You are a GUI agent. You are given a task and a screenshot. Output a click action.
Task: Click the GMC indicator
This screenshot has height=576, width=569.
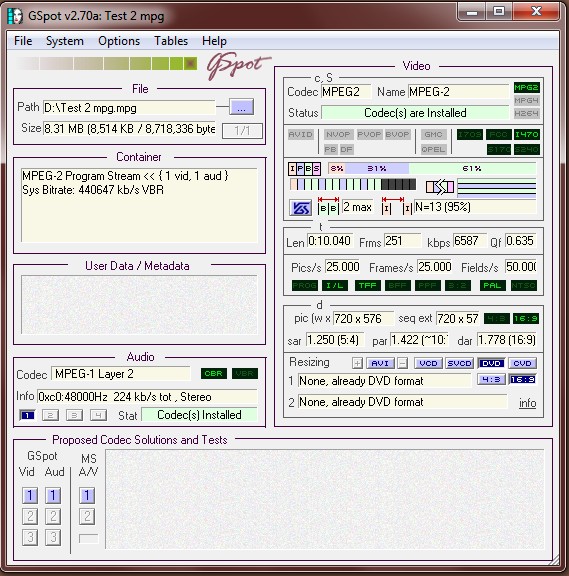click(433, 134)
